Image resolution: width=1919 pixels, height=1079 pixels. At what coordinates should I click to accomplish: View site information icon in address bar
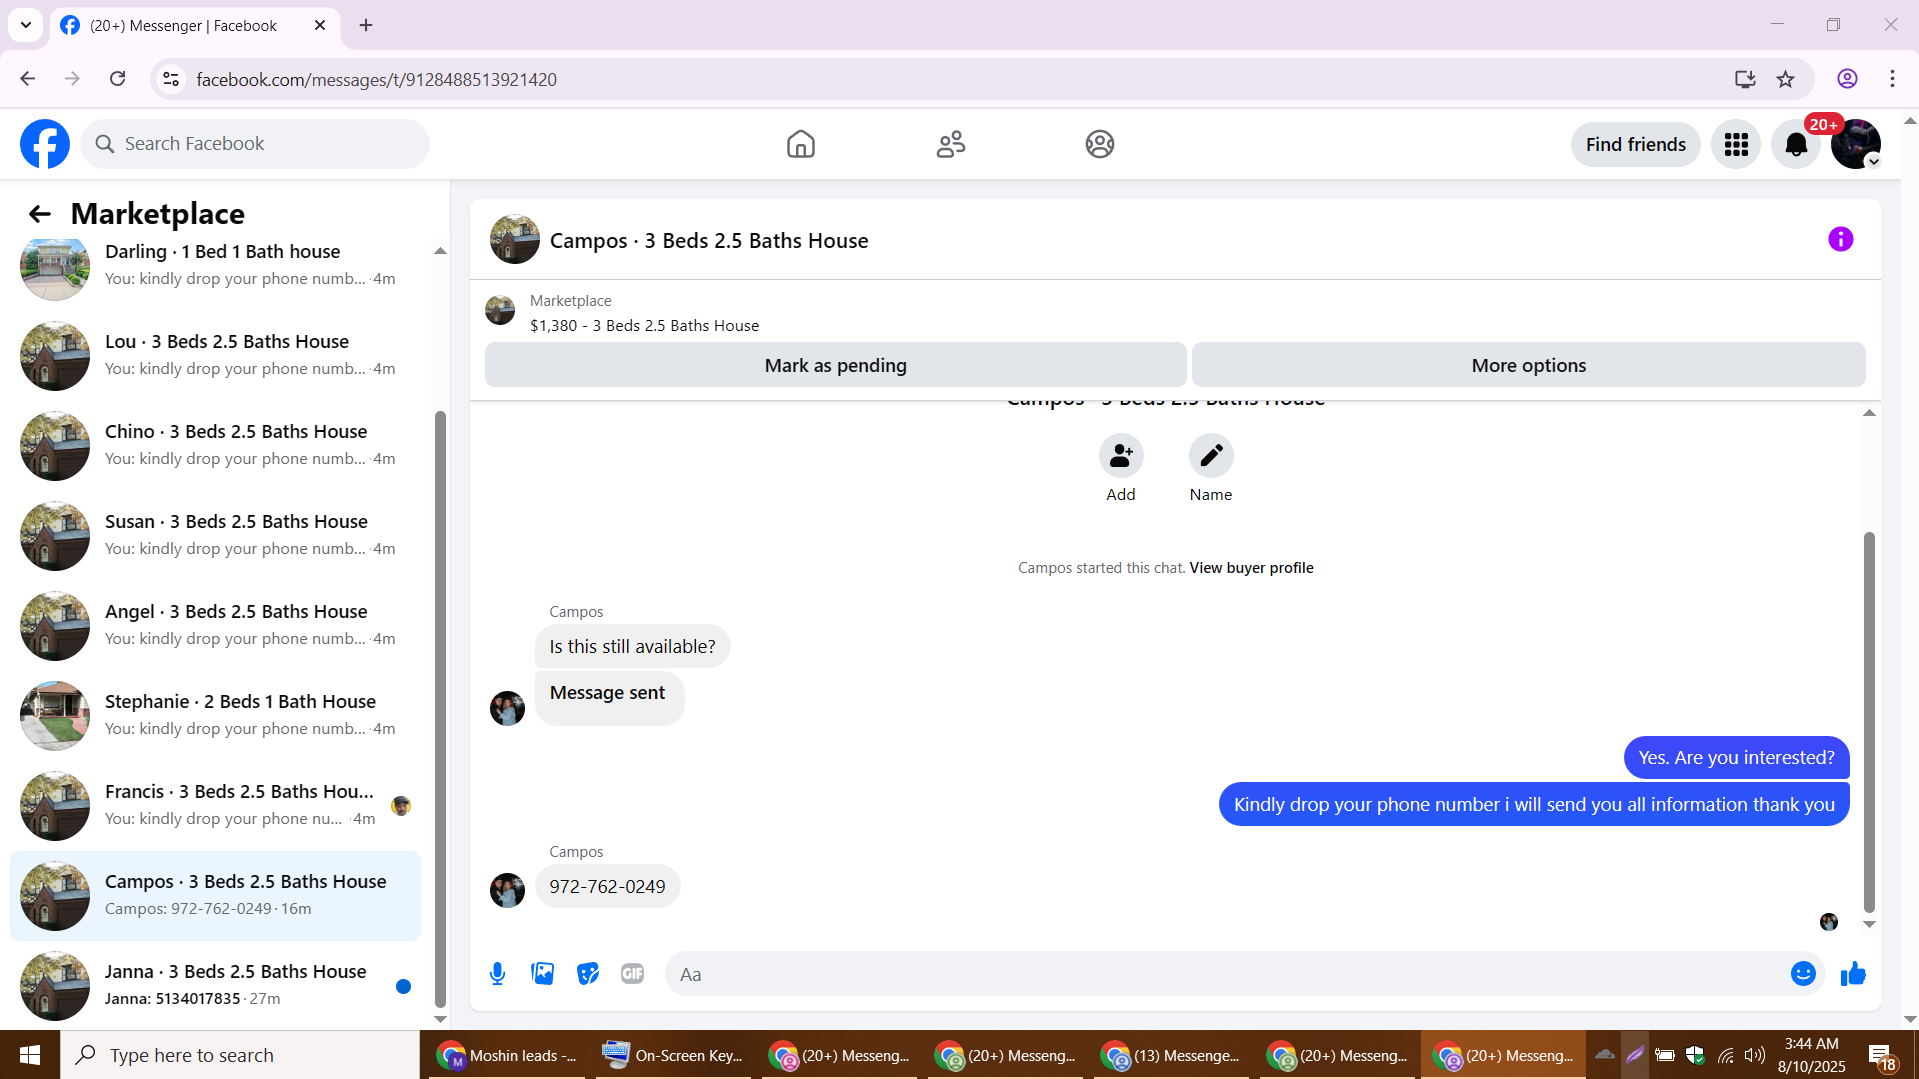click(171, 79)
